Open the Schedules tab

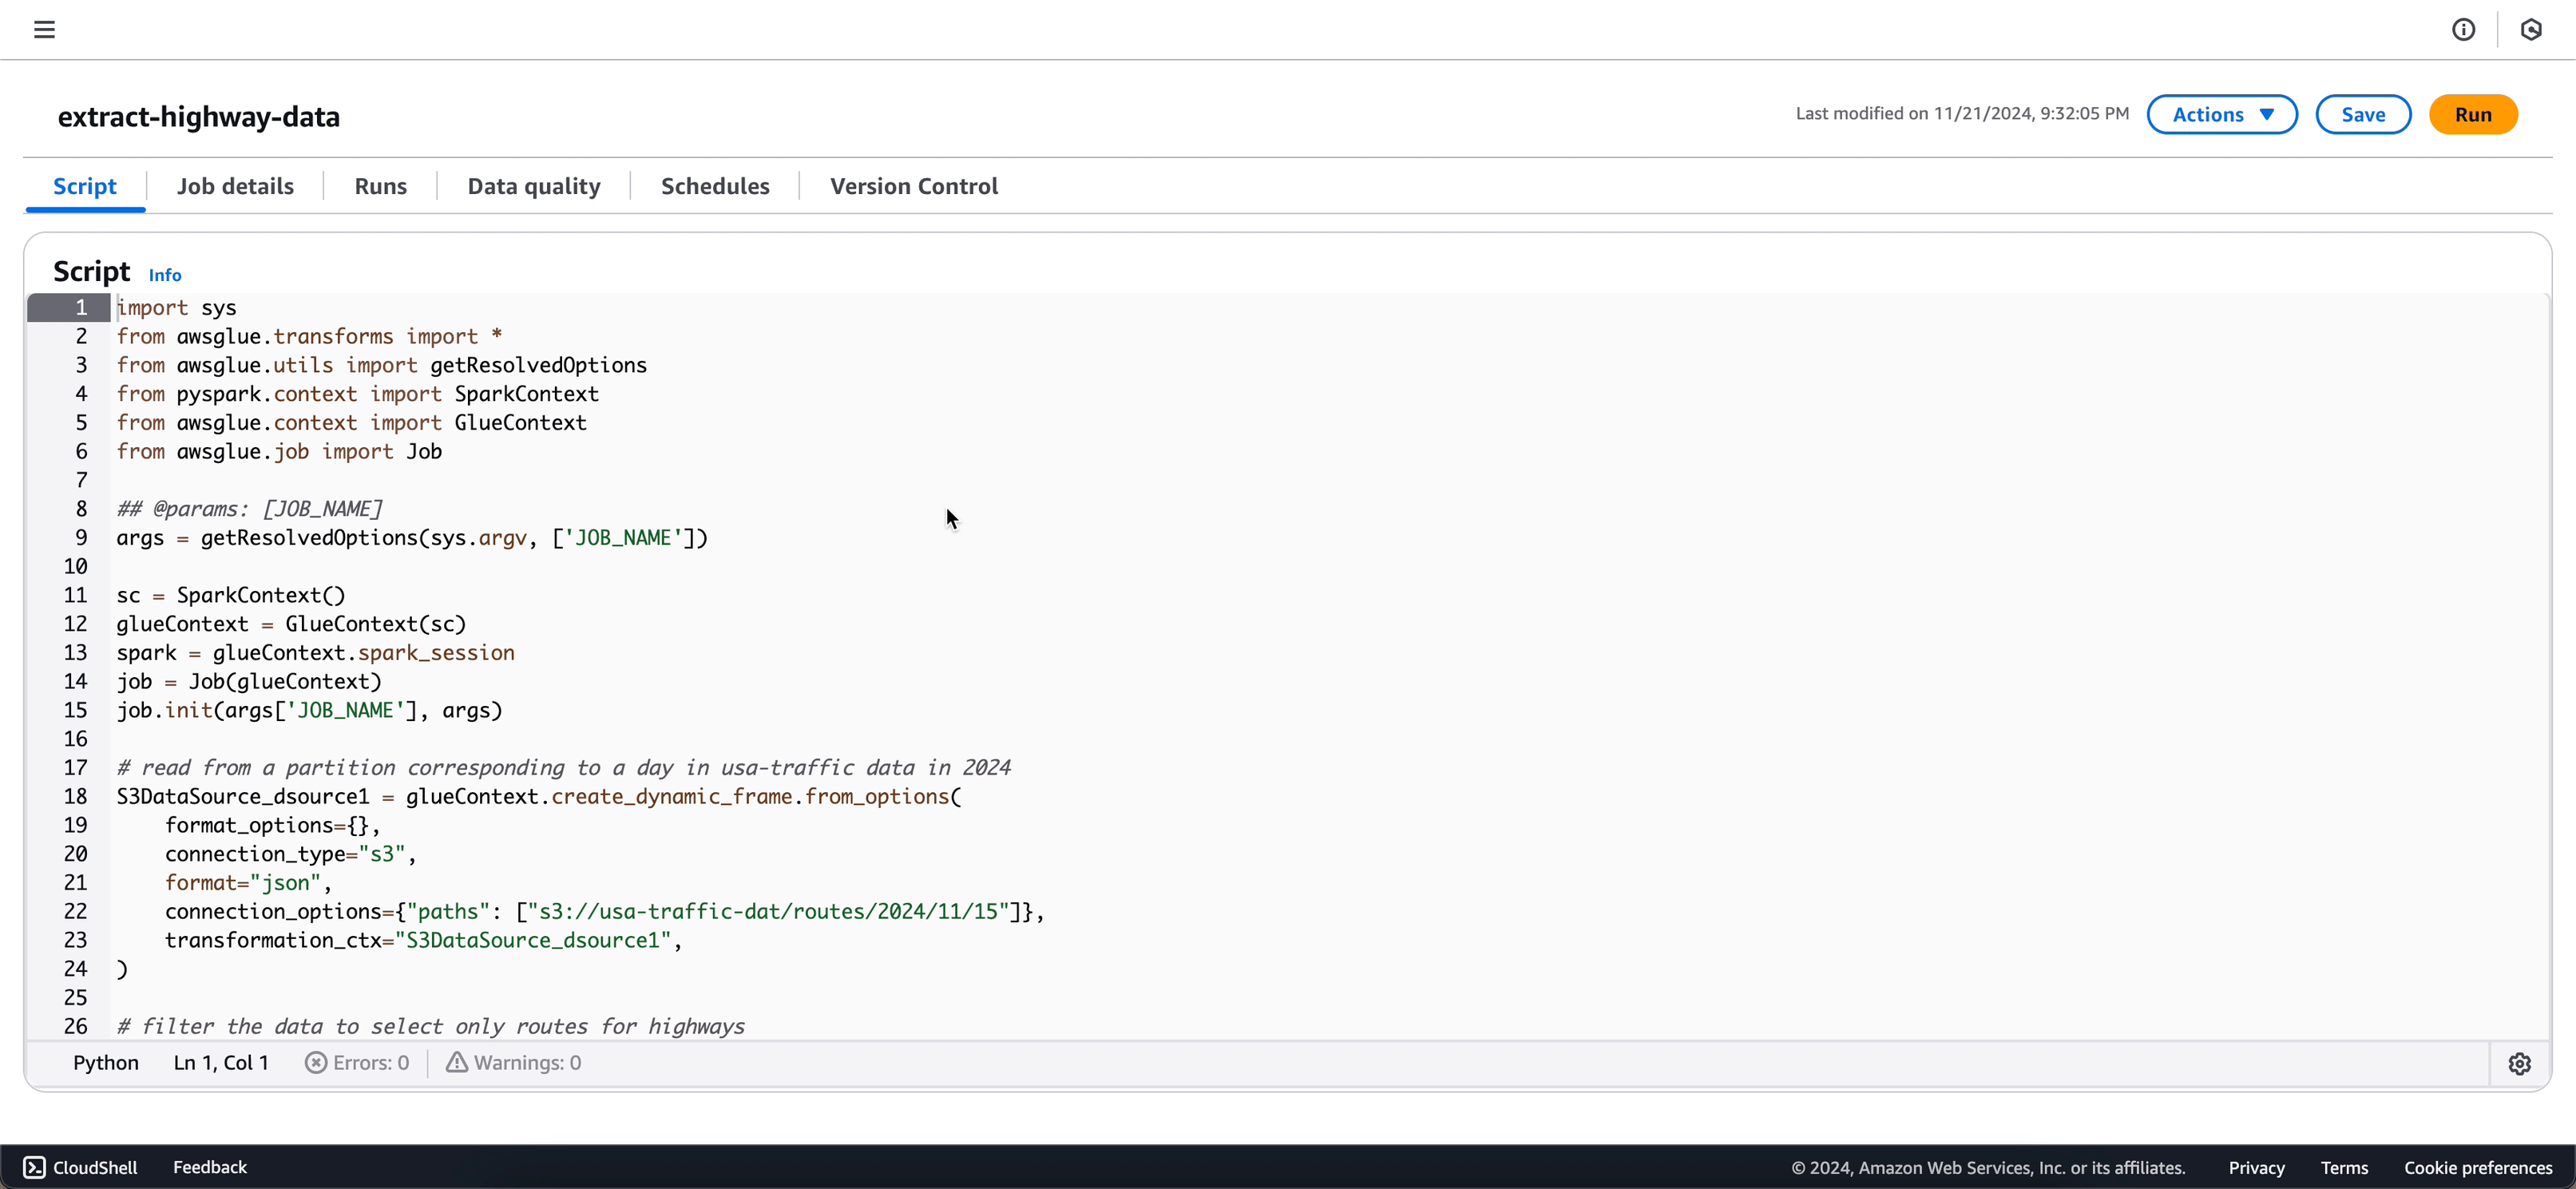(715, 185)
